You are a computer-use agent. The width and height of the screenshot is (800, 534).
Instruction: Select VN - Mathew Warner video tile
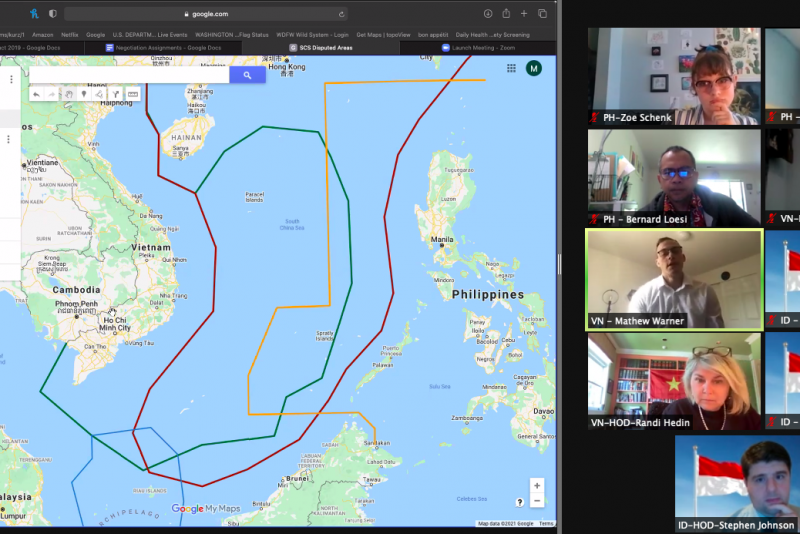[x=674, y=279]
